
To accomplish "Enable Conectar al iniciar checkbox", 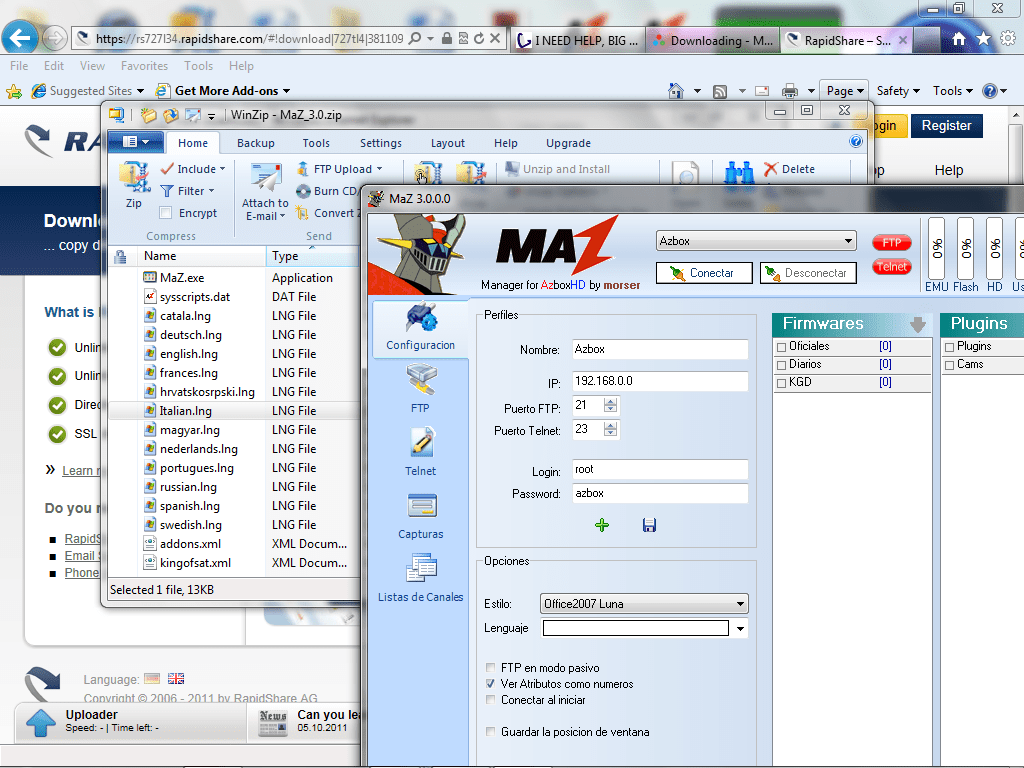I will click(x=490, y=699).
